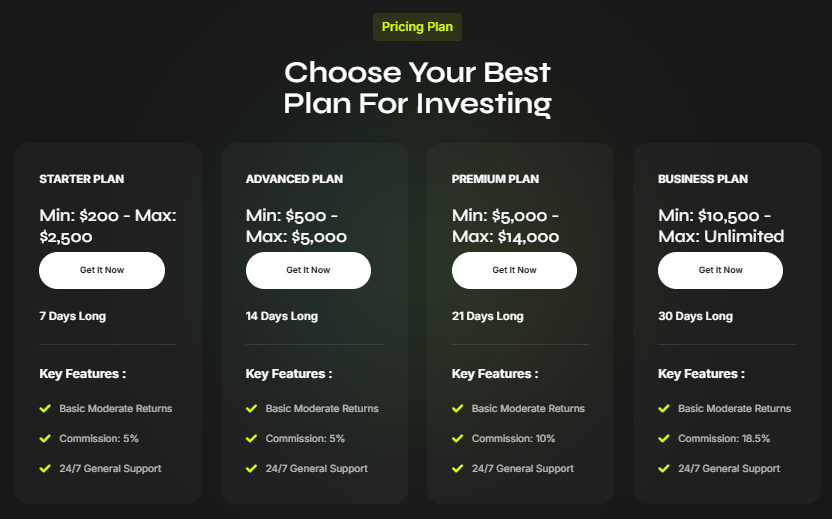This screenshot has width=832, height=519.
Task: Click checkmark beside Business Commission: 18.5%
Action: [x=663, y=438]
